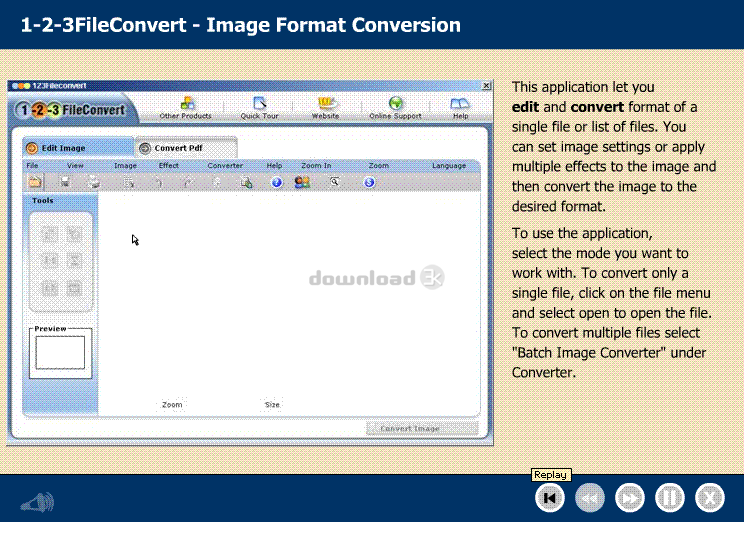Toggle the speaker audio icon
Image resolution: width=754 pixels, height=555 pixels.
pos(38,502)
